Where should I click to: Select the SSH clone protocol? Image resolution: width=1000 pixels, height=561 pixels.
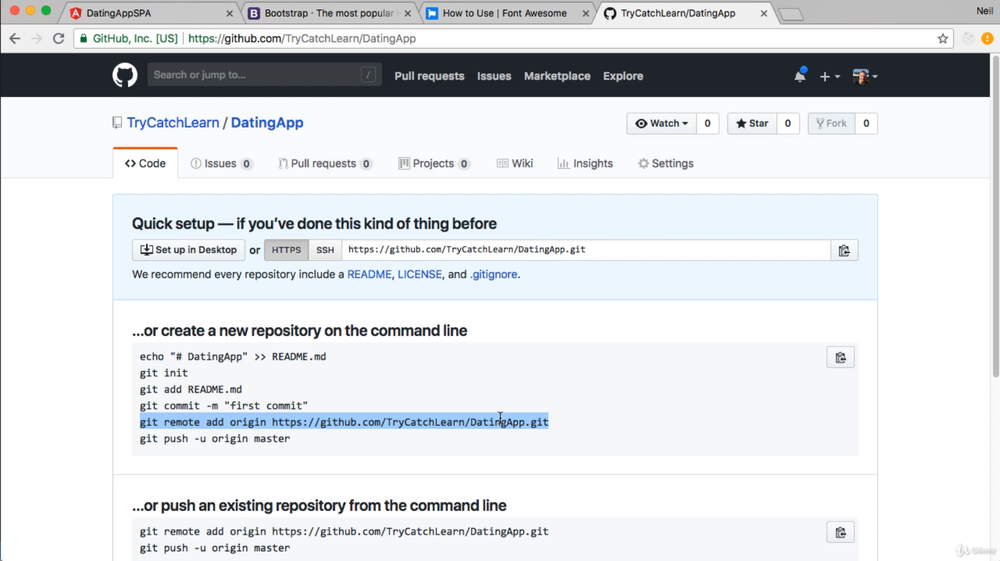coord(325,250)
